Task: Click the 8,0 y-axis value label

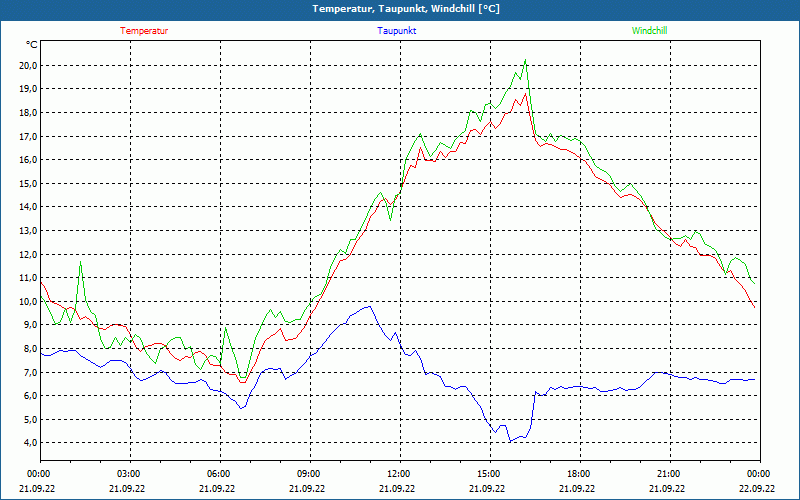Action: (29, 349)
